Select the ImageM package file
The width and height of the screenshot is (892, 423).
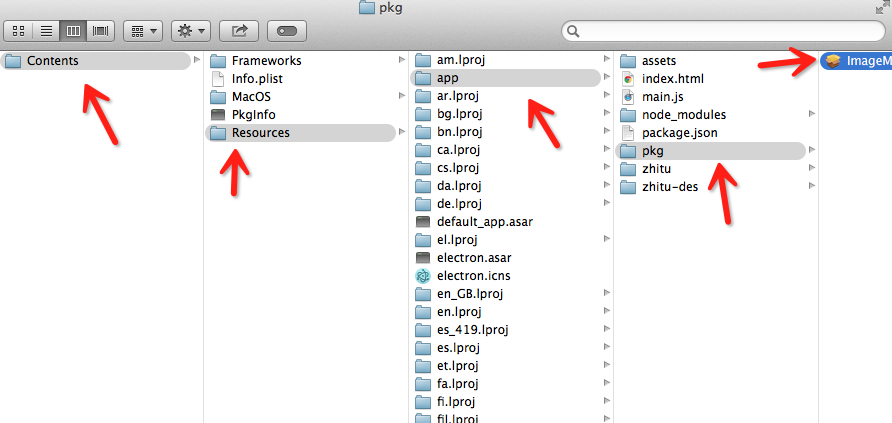coord(856,61)
